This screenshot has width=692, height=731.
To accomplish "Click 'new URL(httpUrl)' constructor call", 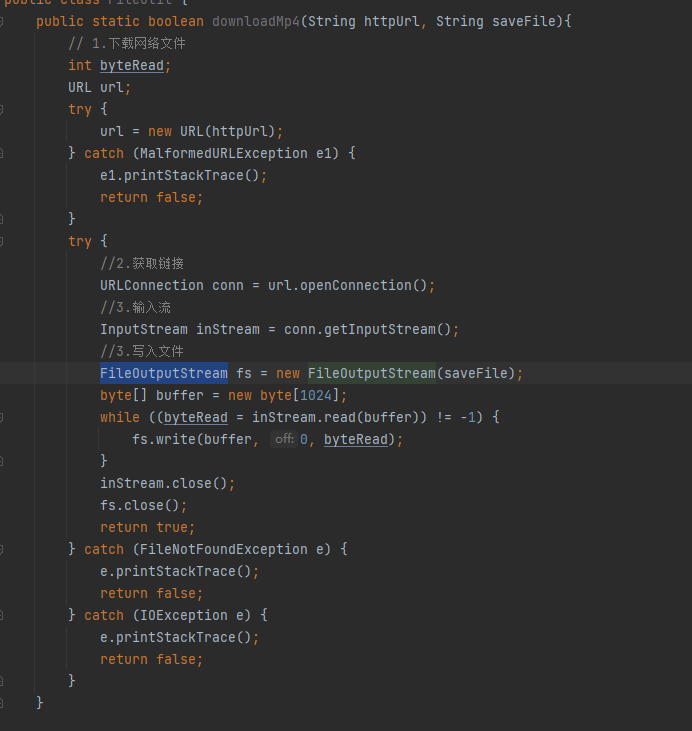I will [211, 131].
